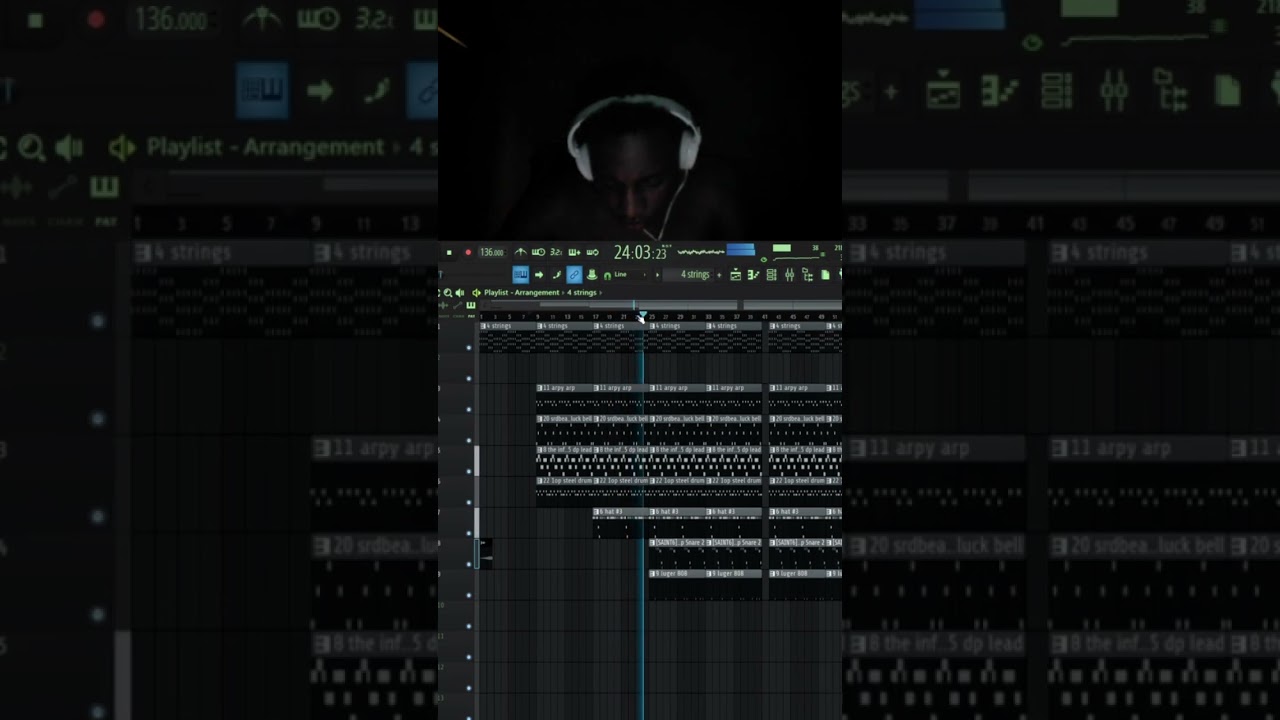Select the 4 strings clip at bar 1
Screen dimensions: 1280x720
coord(508,337)
